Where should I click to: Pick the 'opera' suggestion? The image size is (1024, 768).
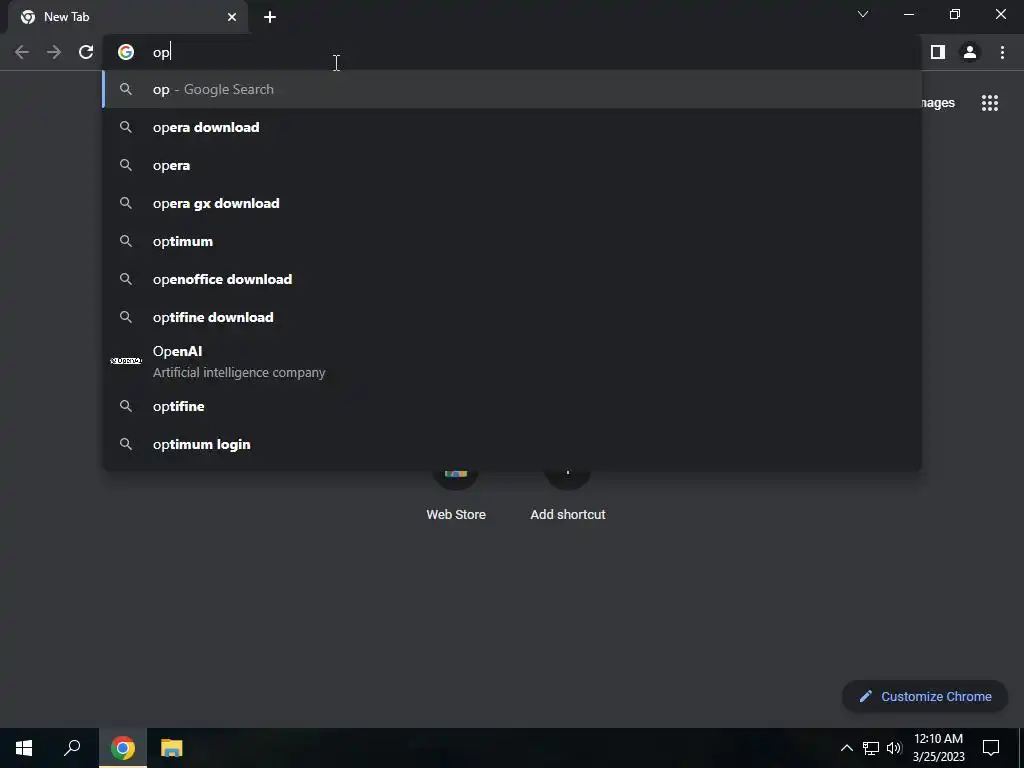click(512, 165)
